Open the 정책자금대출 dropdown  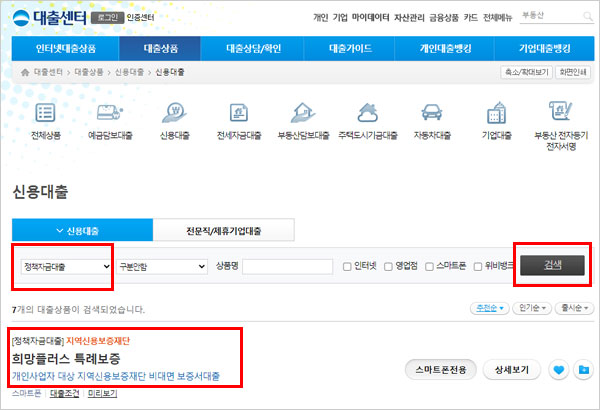click(x=66, y=266)
